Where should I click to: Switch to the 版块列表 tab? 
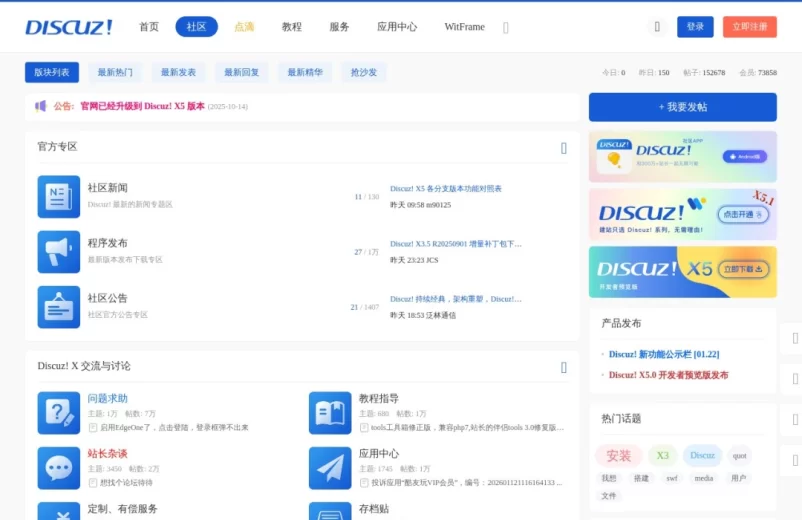pos(52,73)
